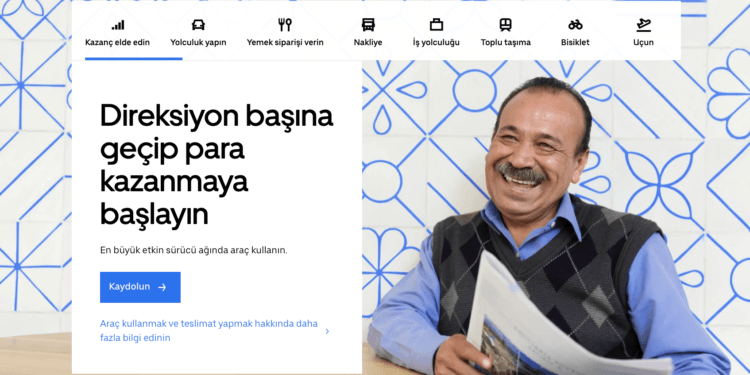Switch to the Yolculuk yapın tab
Screen dimensions: 750x375
(x=198, y=43)
